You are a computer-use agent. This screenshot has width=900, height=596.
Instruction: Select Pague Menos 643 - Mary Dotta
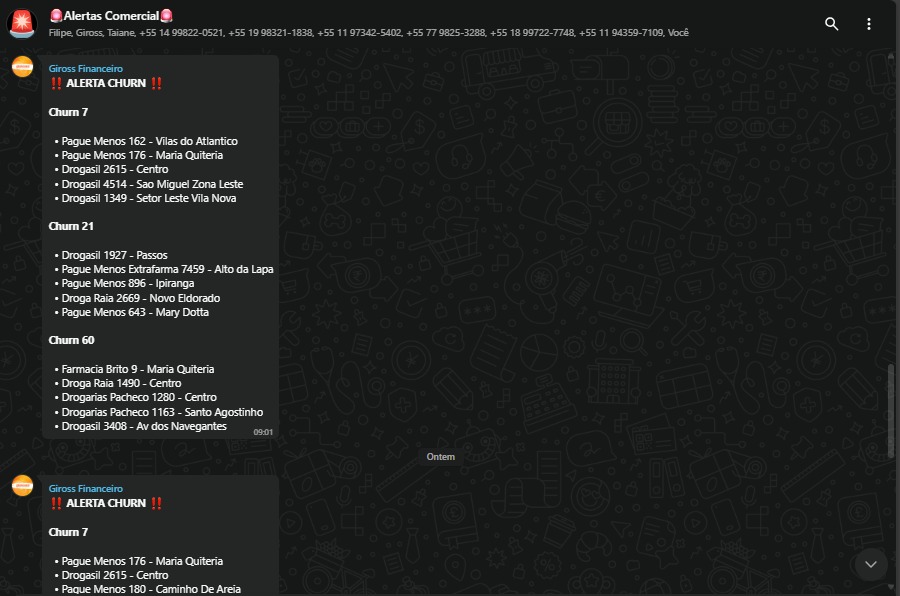[135, 312]
